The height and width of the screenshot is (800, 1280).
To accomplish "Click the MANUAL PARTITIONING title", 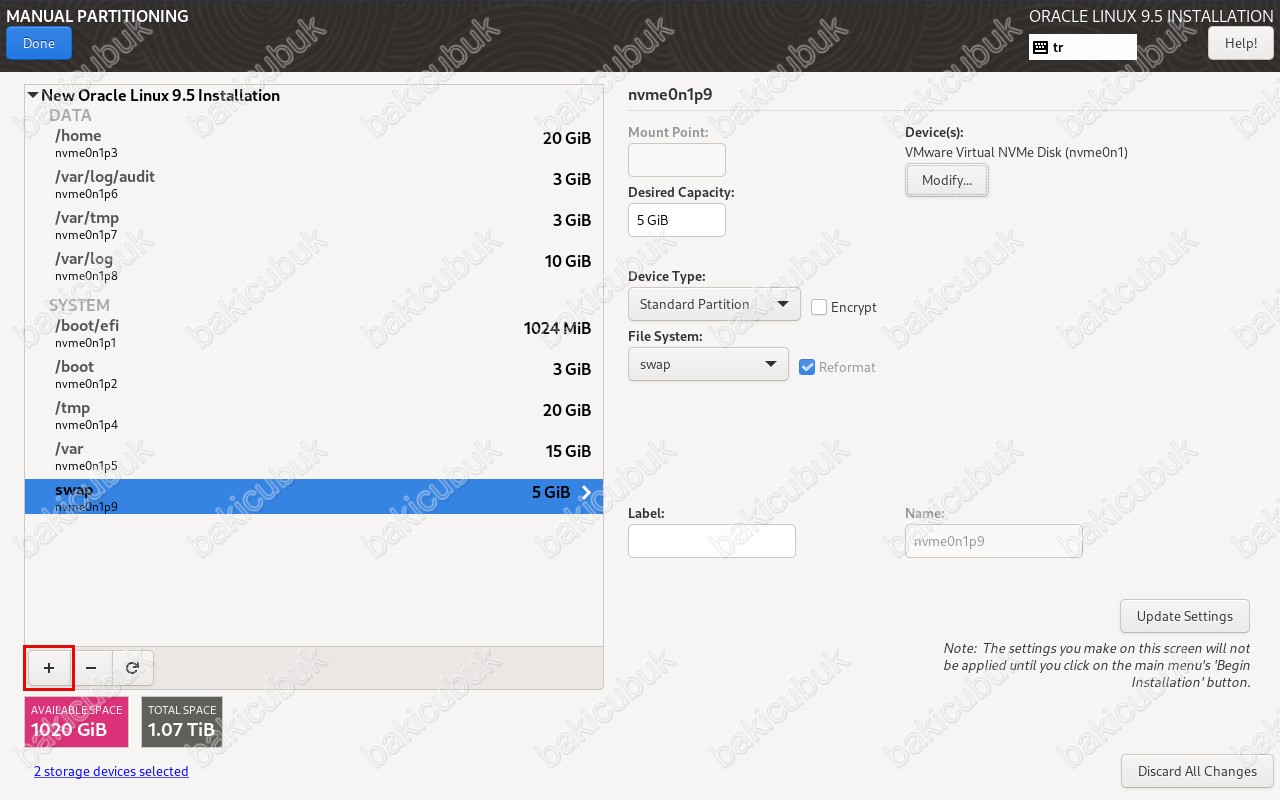I will tap(97, 16).
